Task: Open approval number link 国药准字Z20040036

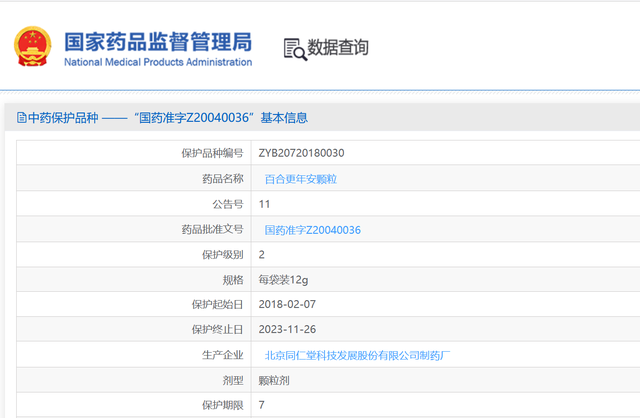Action: pyautogui.click(x=313, y=230)
